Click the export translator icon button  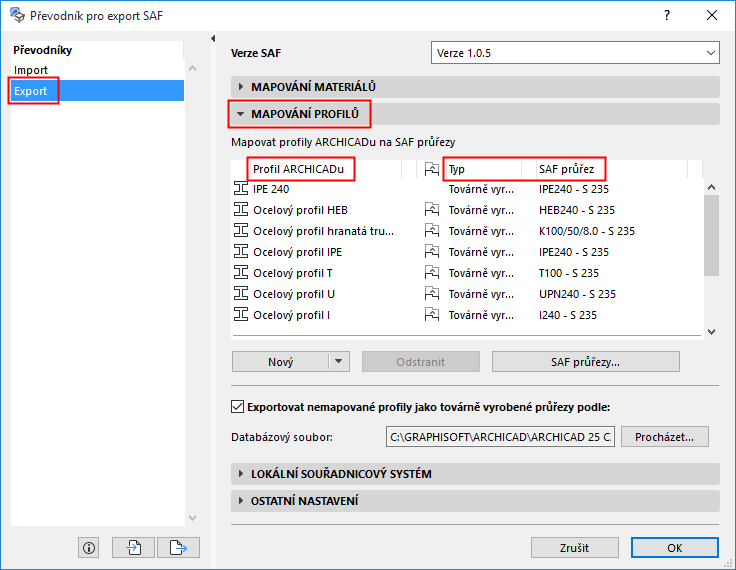tap(178, 547)
